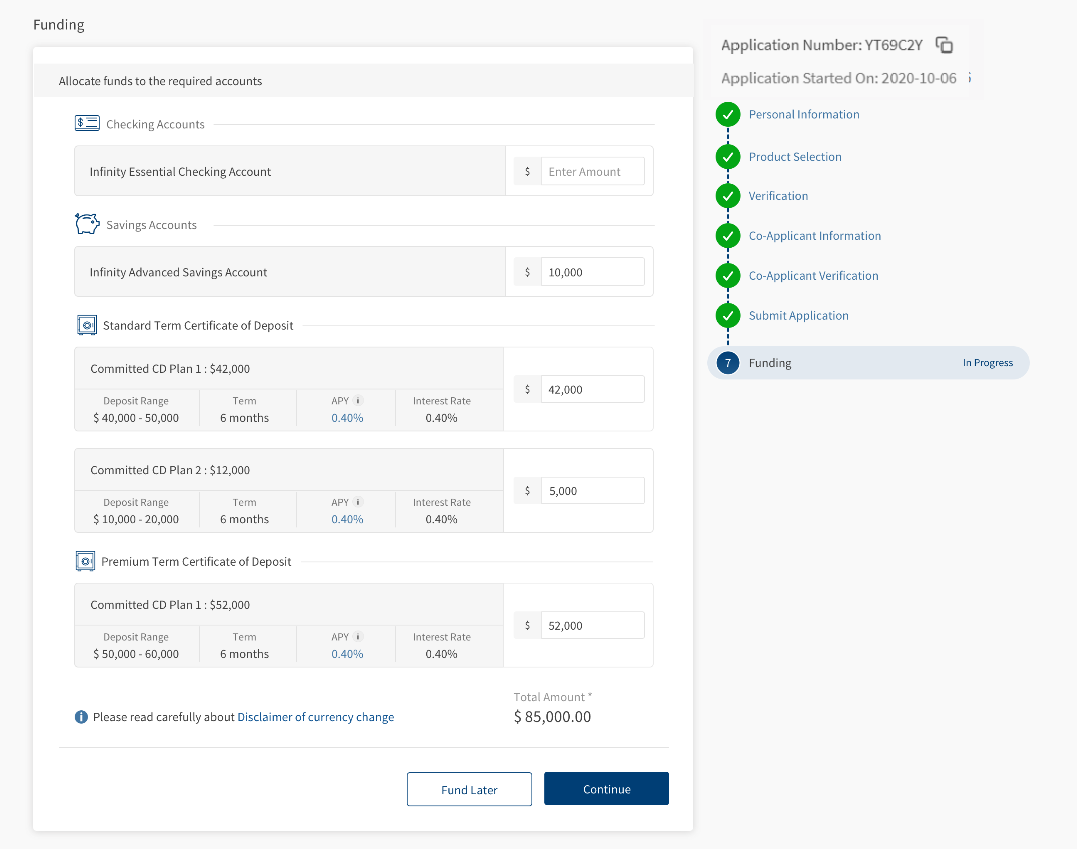Screen dimensions: 1077x849
Task: Open Co-Applicant Information step
Action: tap(814, 236)
